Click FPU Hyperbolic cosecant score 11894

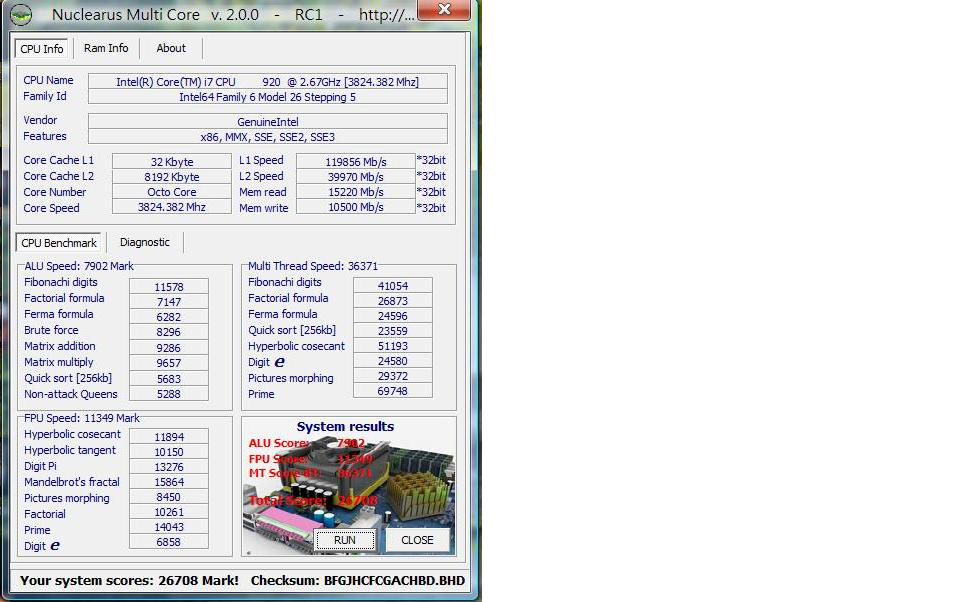click(169, 437)
